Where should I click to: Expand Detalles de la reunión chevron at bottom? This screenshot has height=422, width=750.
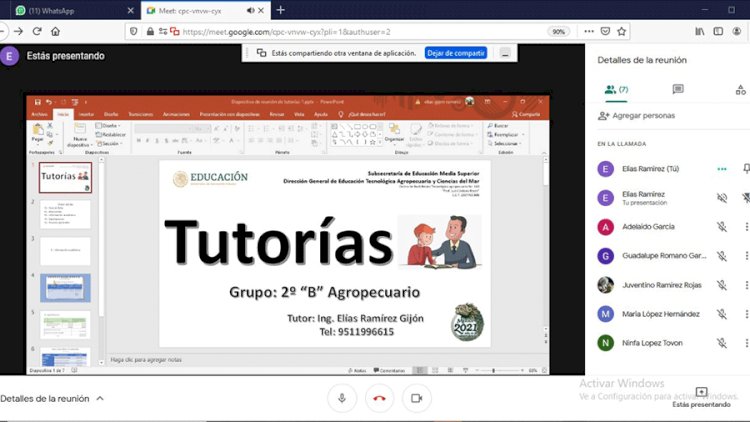click(100, 398)
